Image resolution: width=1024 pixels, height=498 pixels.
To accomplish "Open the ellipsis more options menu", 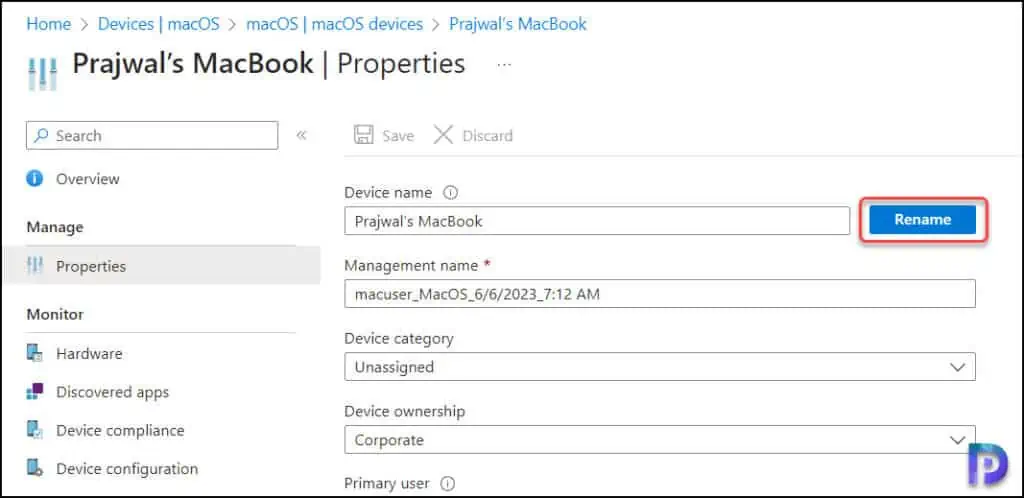I will click(x=504, y=65).
